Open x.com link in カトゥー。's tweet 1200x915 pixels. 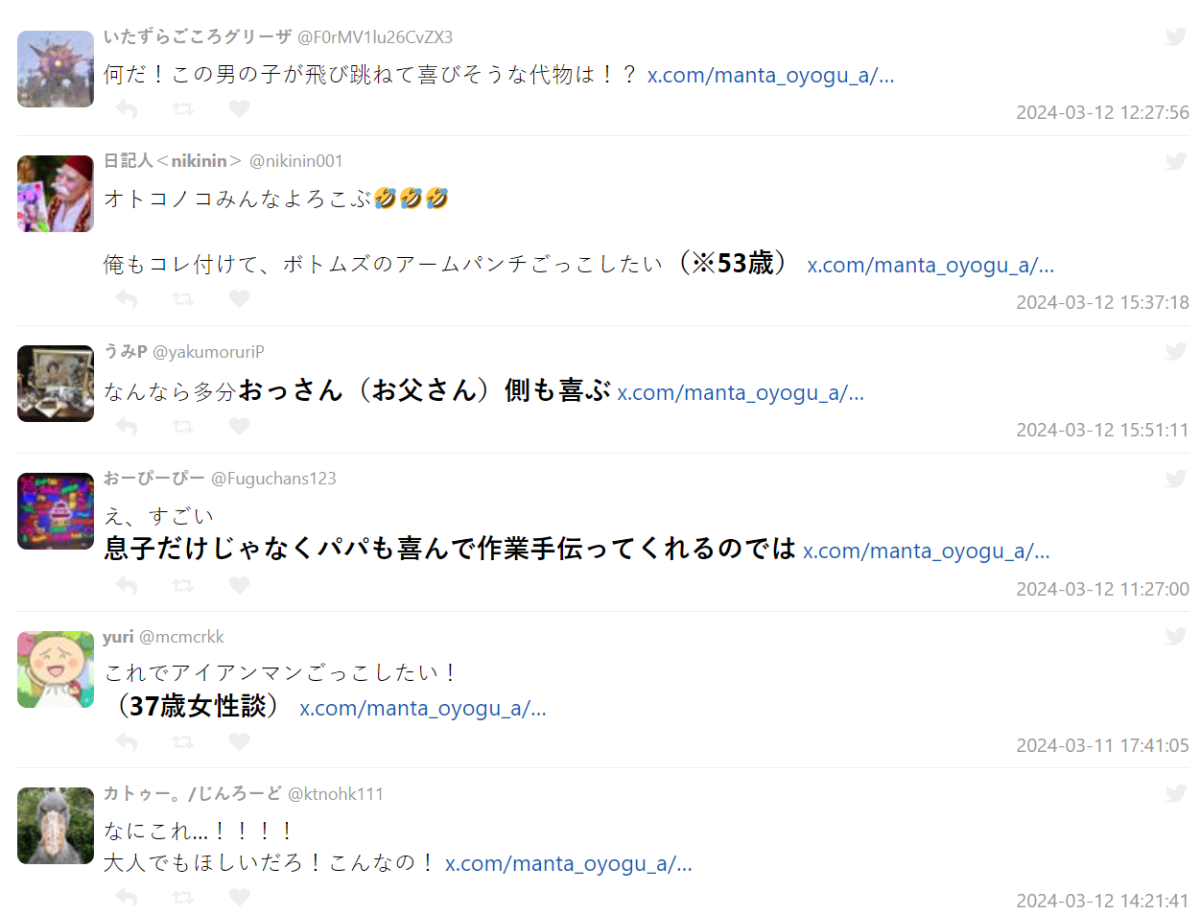click(568, 863)
